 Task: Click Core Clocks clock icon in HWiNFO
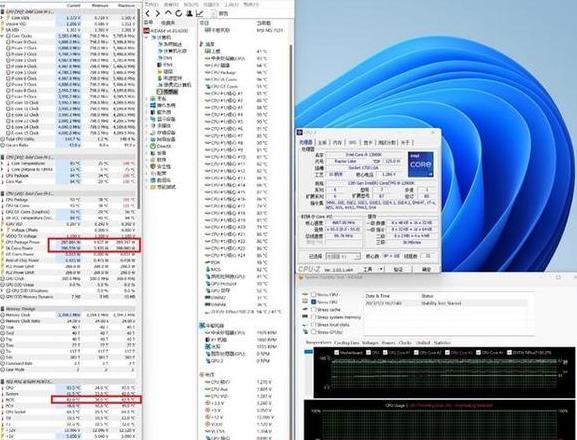tap(8, 36)
